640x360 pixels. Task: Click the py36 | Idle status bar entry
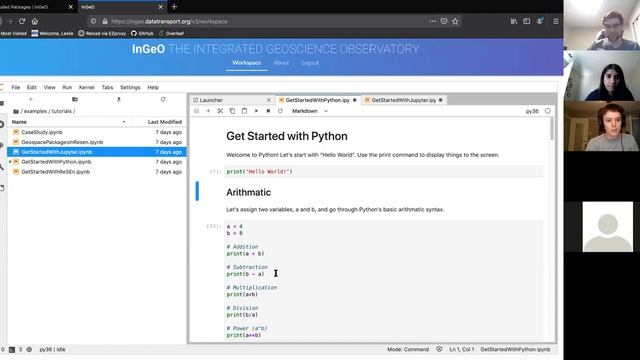tap(52, 349)
